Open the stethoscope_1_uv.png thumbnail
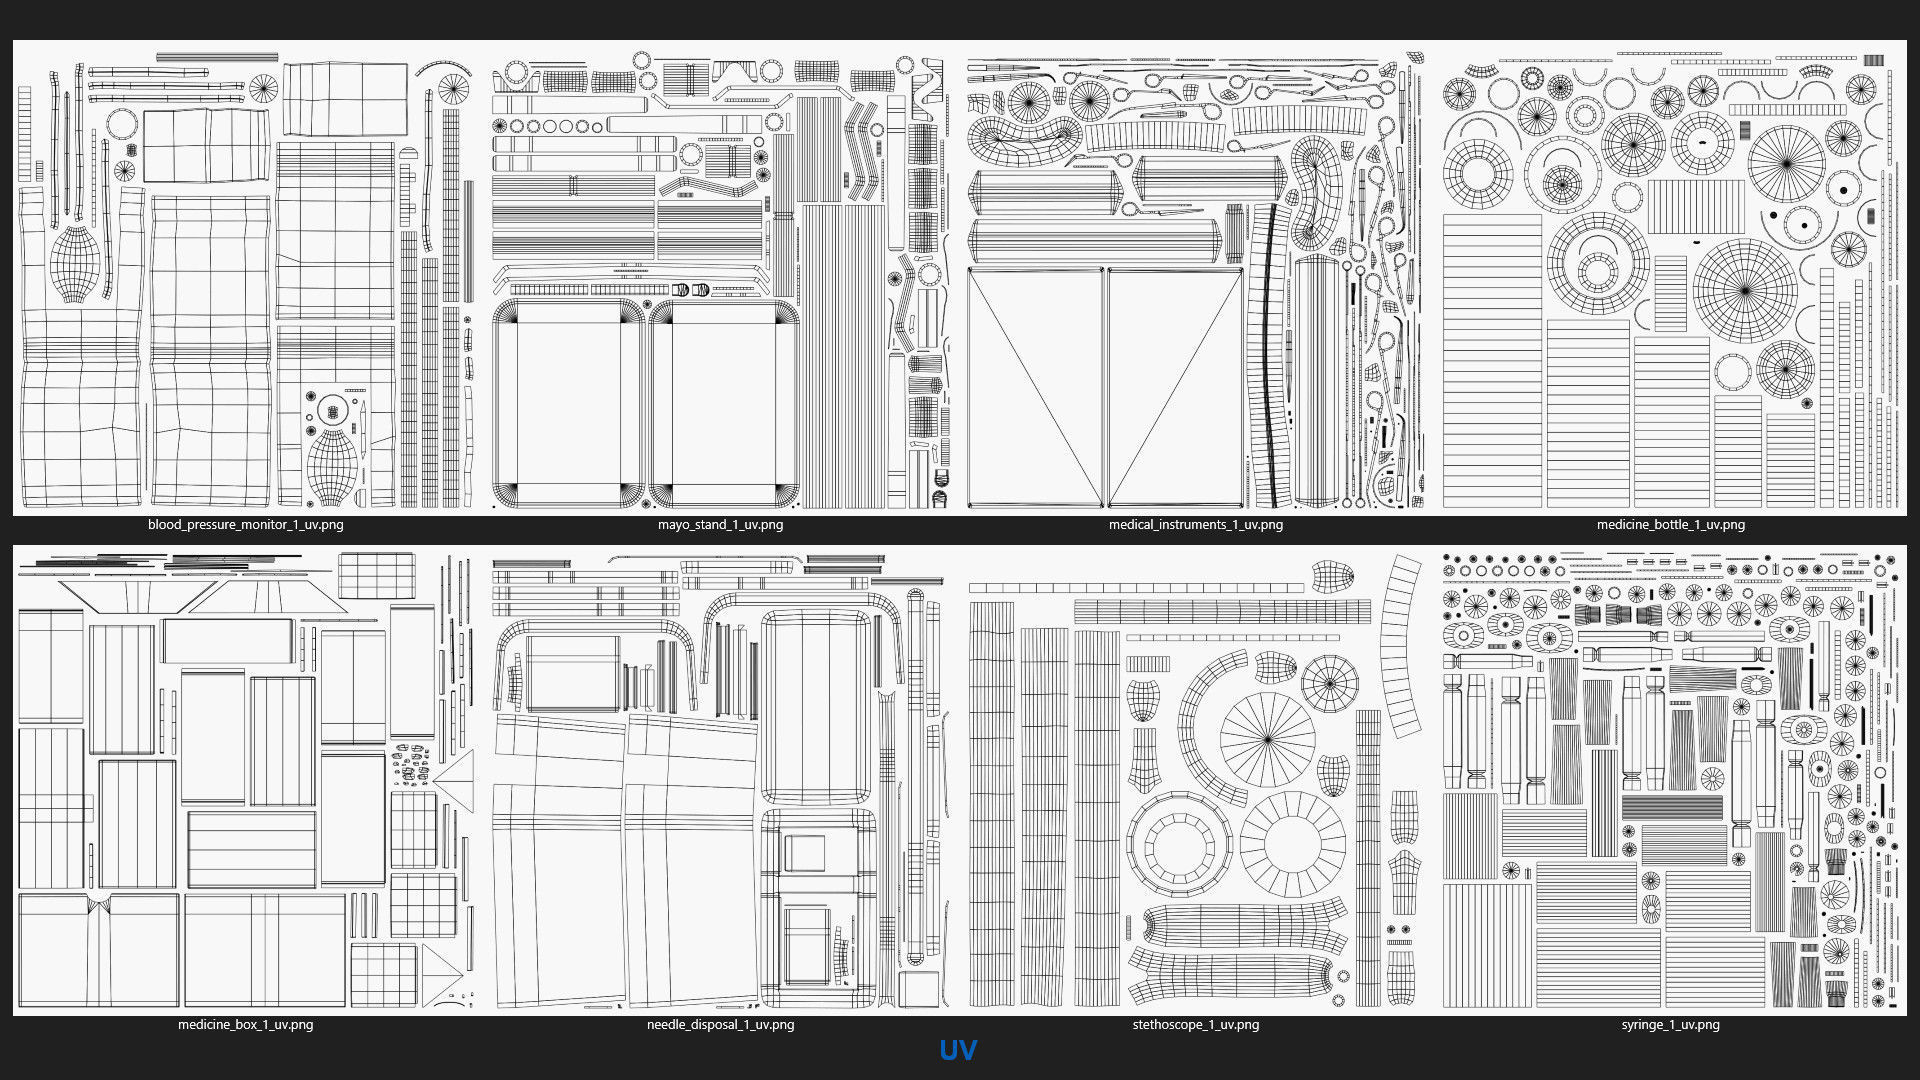This screenshot has width=1920, height=1080. click(x=1195, y=780)
